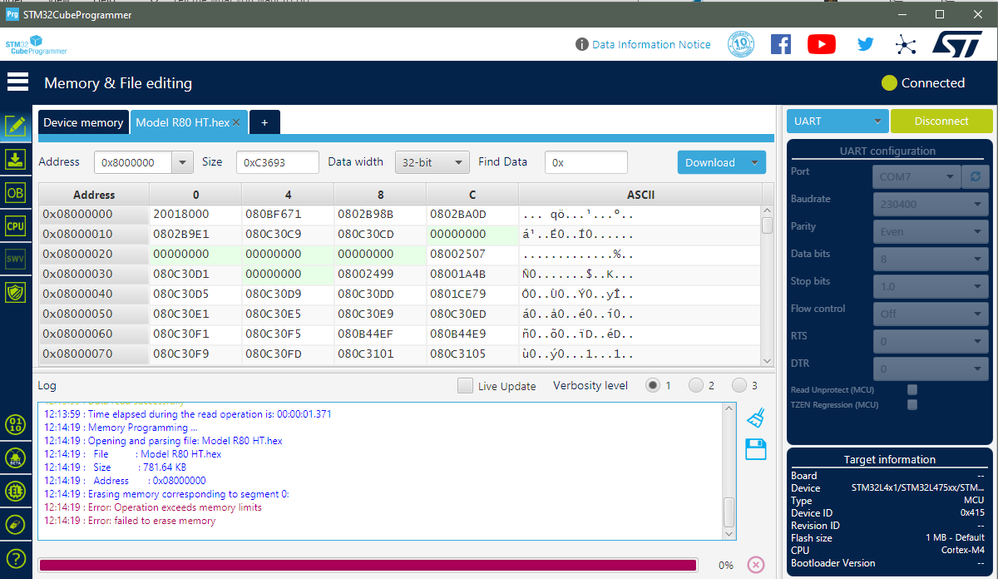
Task: Open ST Facebook page icon
Action: [781, 45]
